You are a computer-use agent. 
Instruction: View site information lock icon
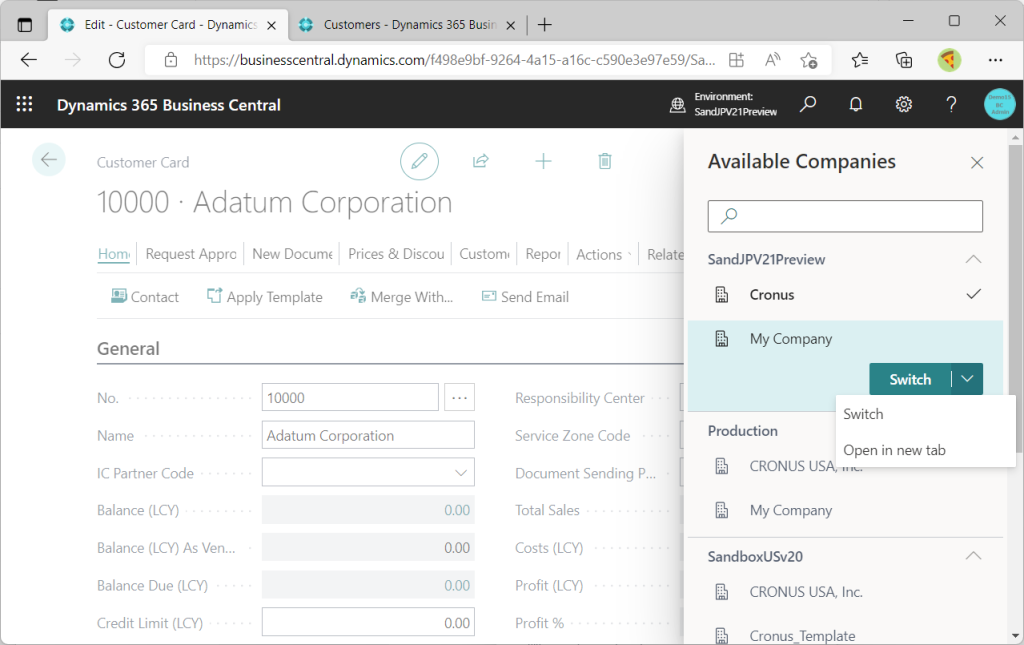[171, 61]
